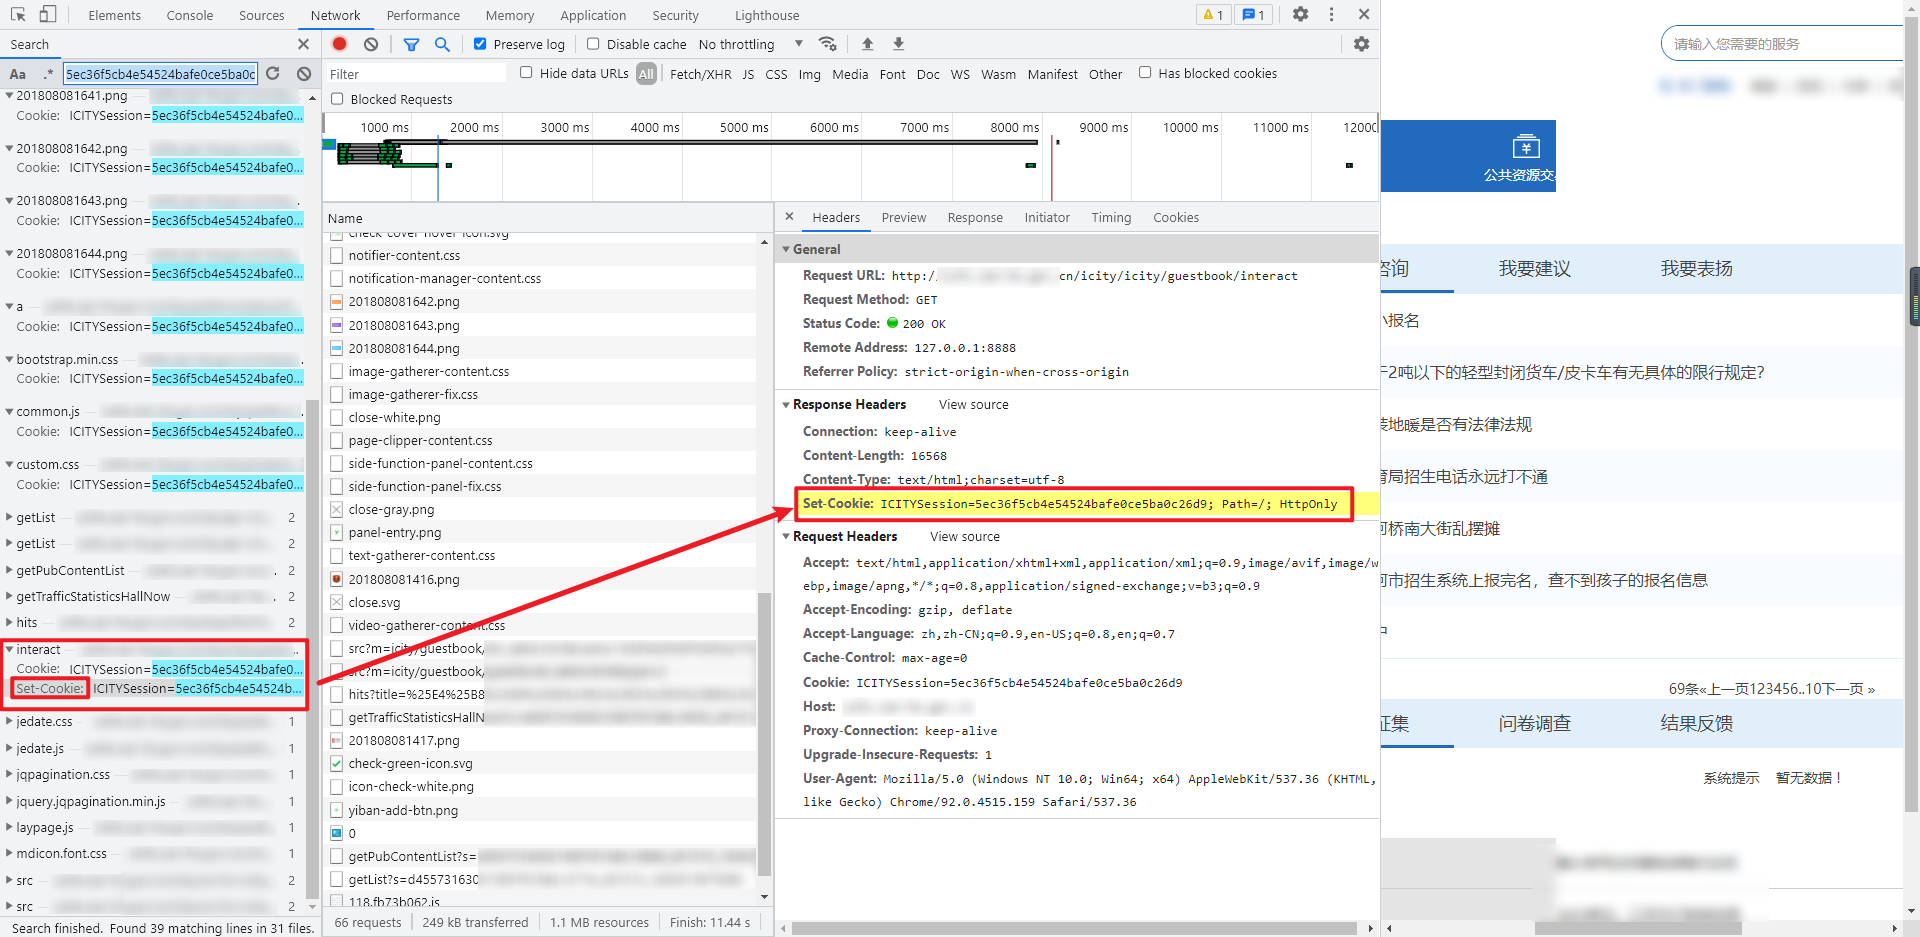Close the DevTools panel
The height and width of the screenshot is (937, 1920).
click(x=1364, y=14)
